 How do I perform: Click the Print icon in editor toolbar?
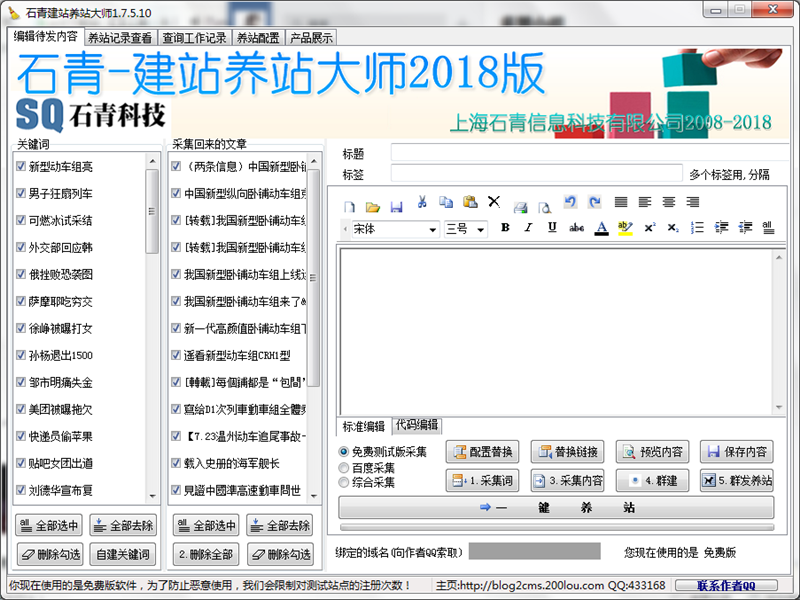(x=520, y=206)
